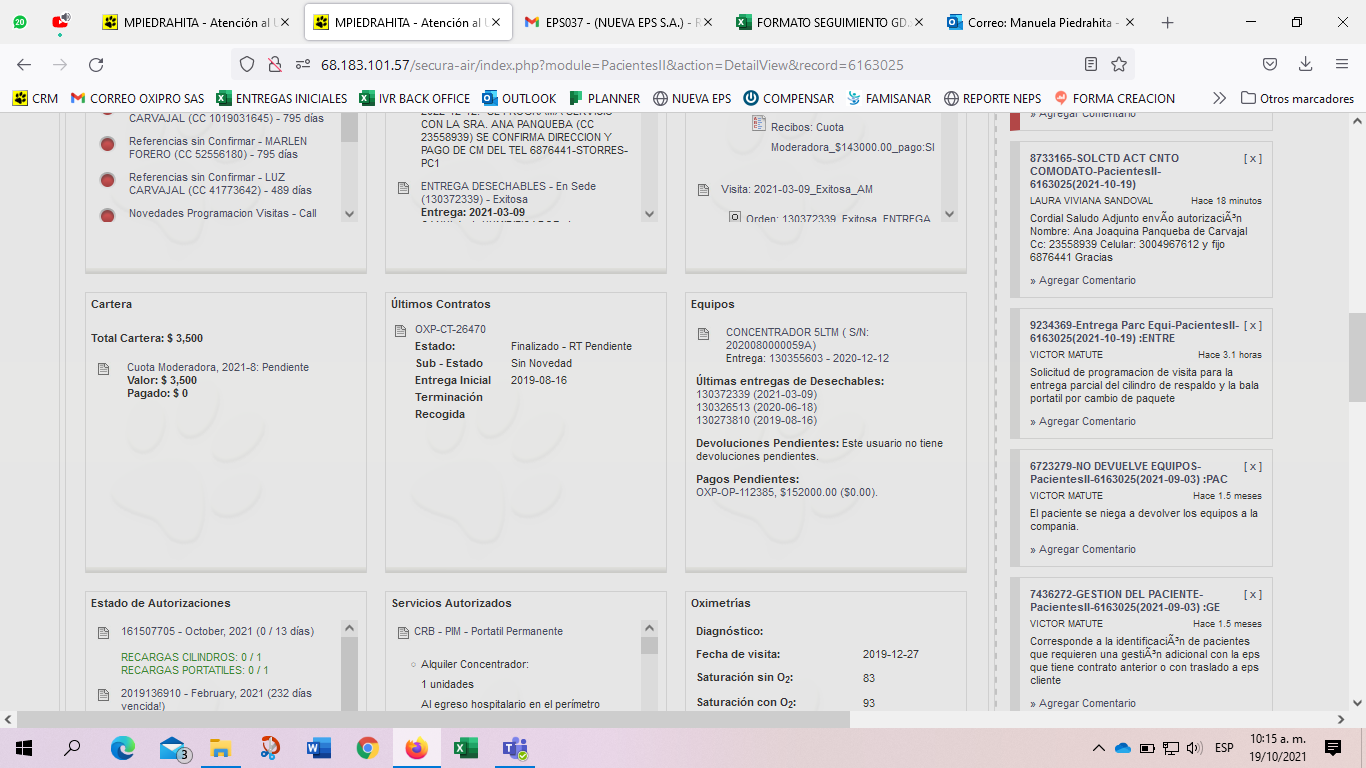Open the Otros marcadores folder
The height and width of the screenshot is (768, 1366).
click(x=1297, y=98)
